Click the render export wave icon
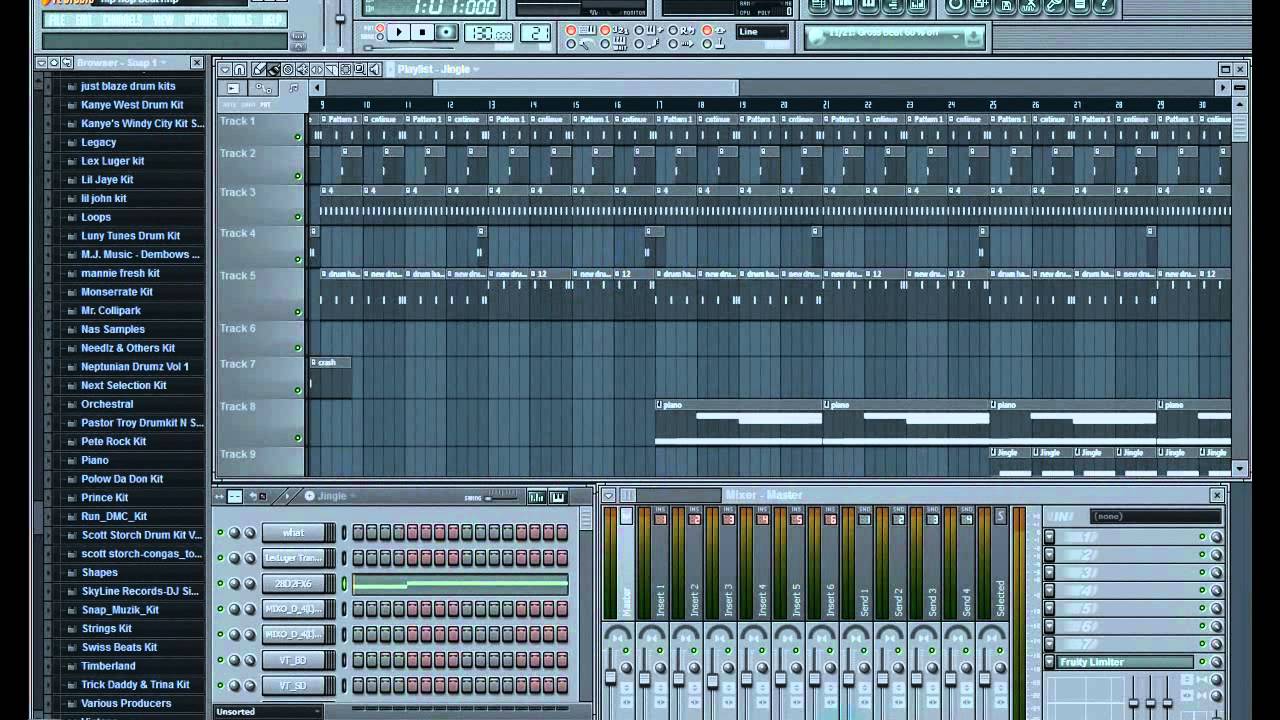The height and width of the screenshot is (720, 1280). coord(1030,5)
